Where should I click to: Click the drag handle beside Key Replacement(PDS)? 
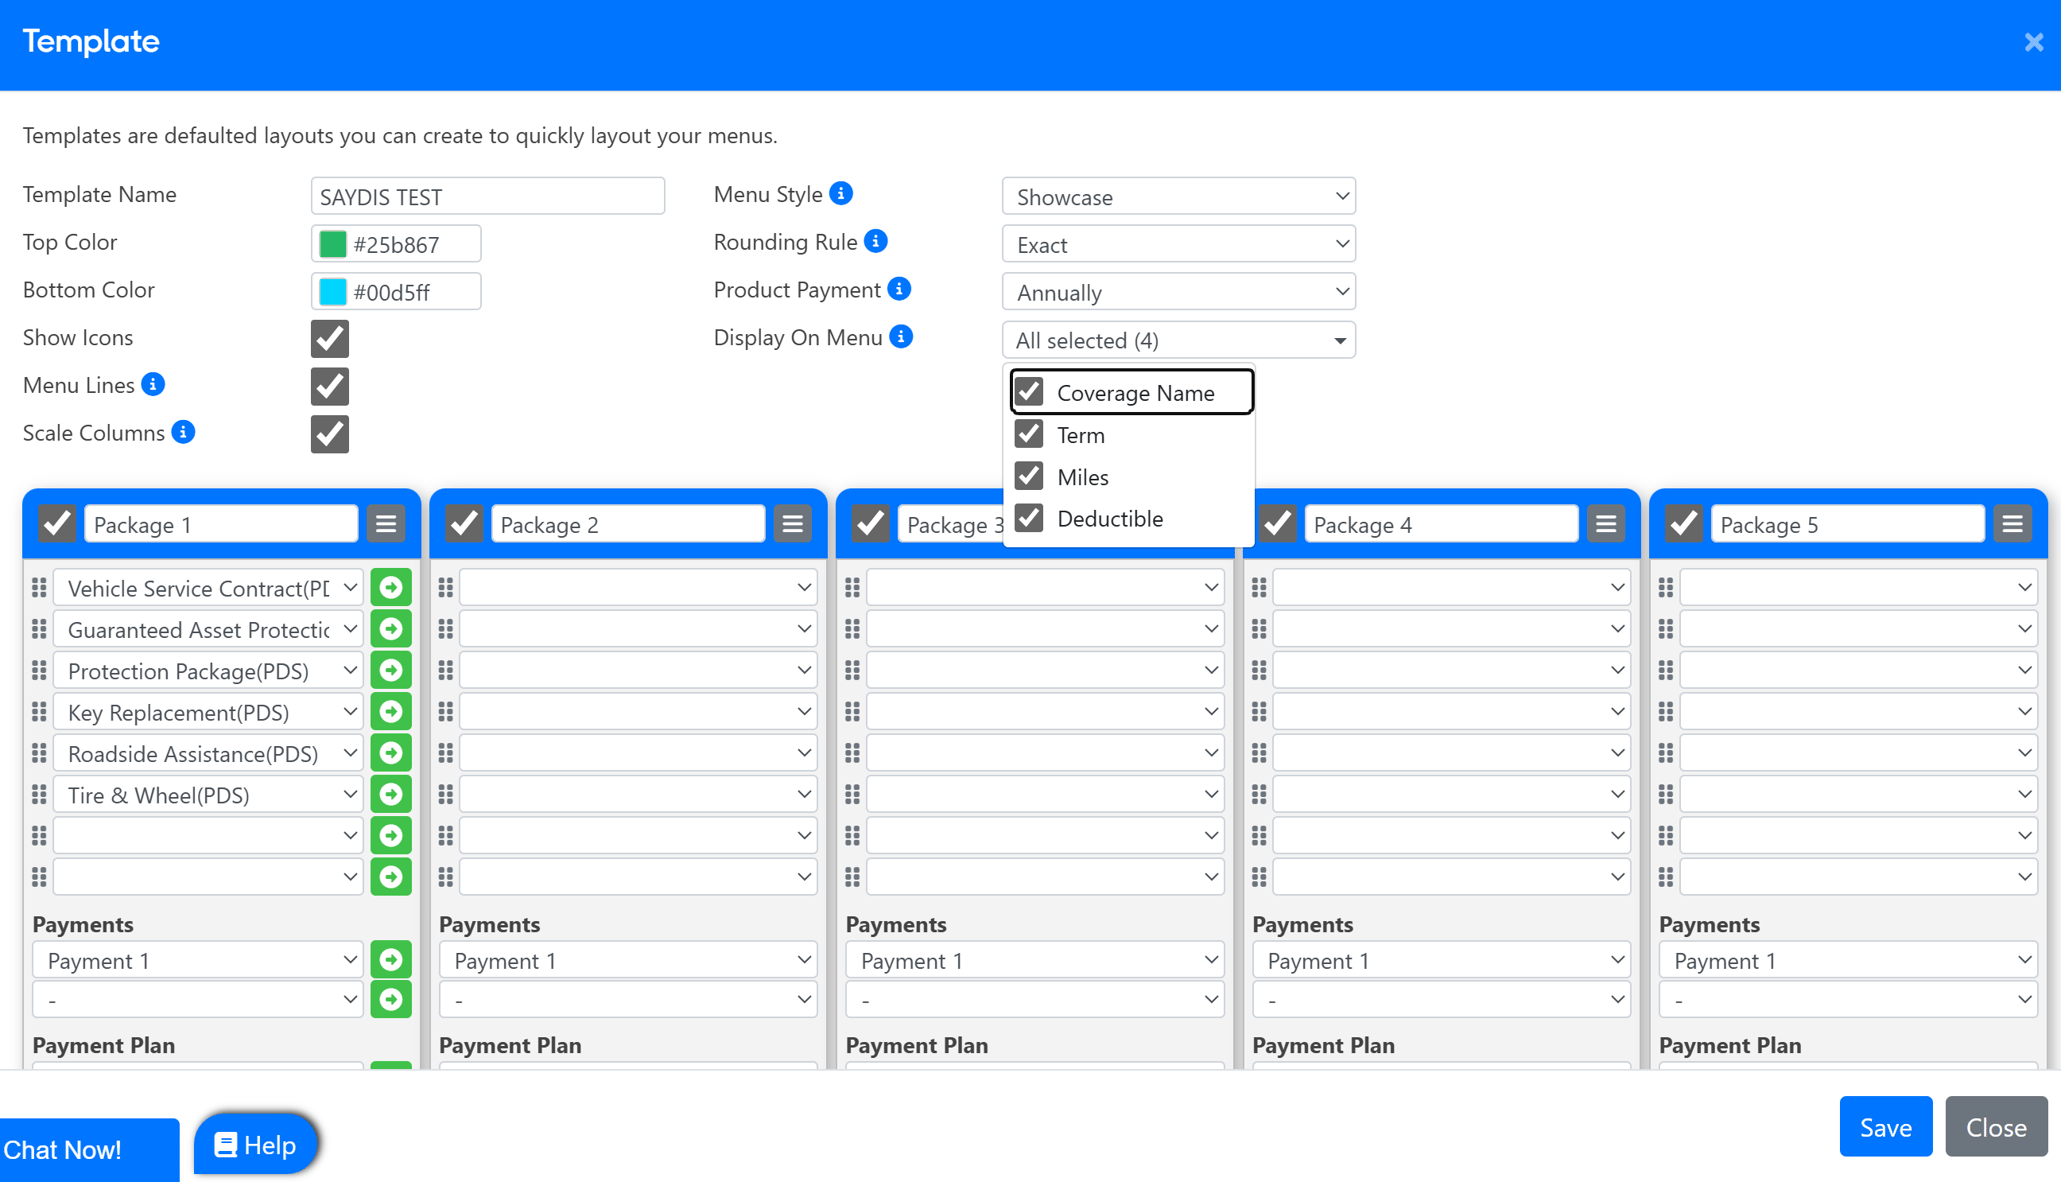(x=39, y=712)
